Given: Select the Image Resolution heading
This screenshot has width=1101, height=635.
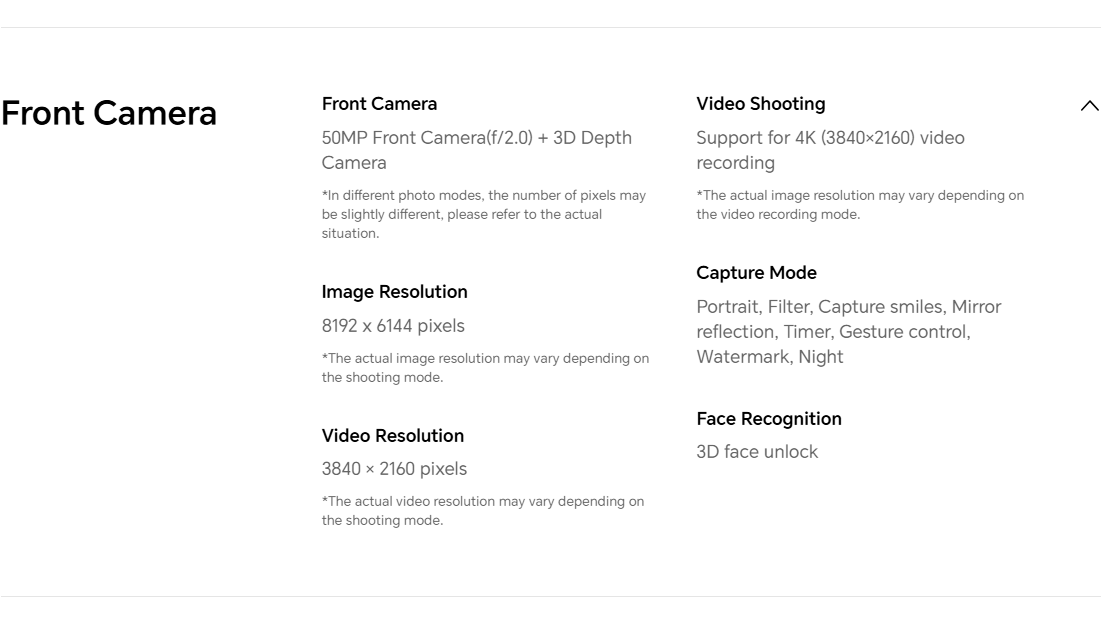Looking at the screenshot, I should [394, 292].
